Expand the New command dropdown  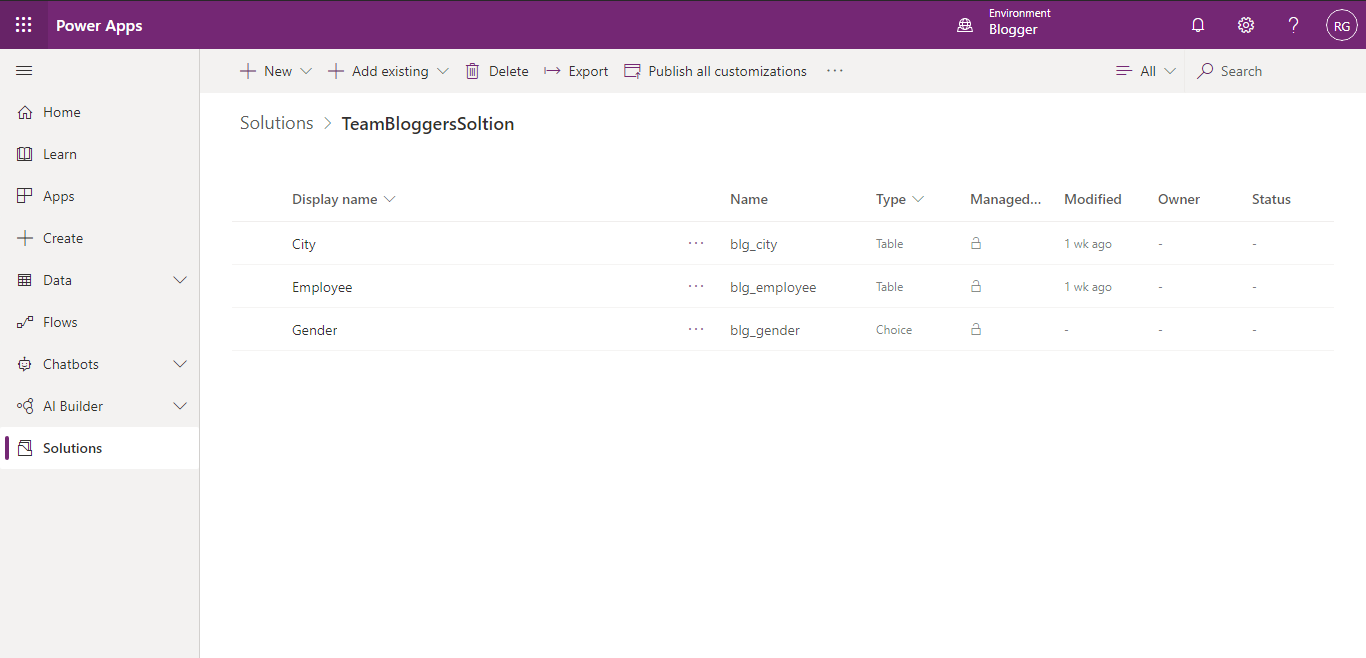[x=306, y=70]
